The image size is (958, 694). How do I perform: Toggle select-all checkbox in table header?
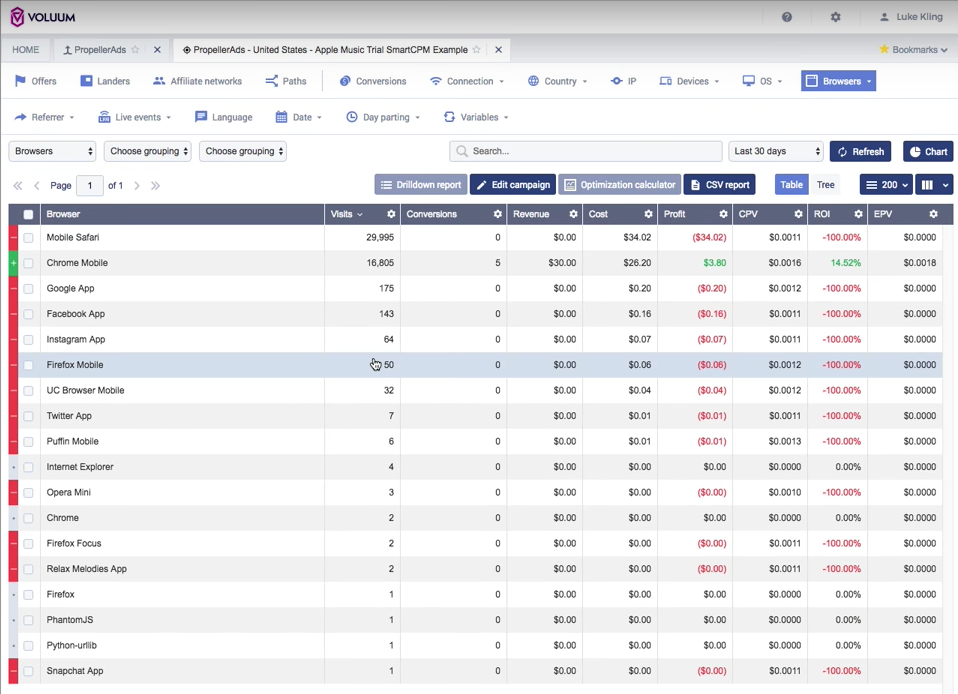click(28, 214)
